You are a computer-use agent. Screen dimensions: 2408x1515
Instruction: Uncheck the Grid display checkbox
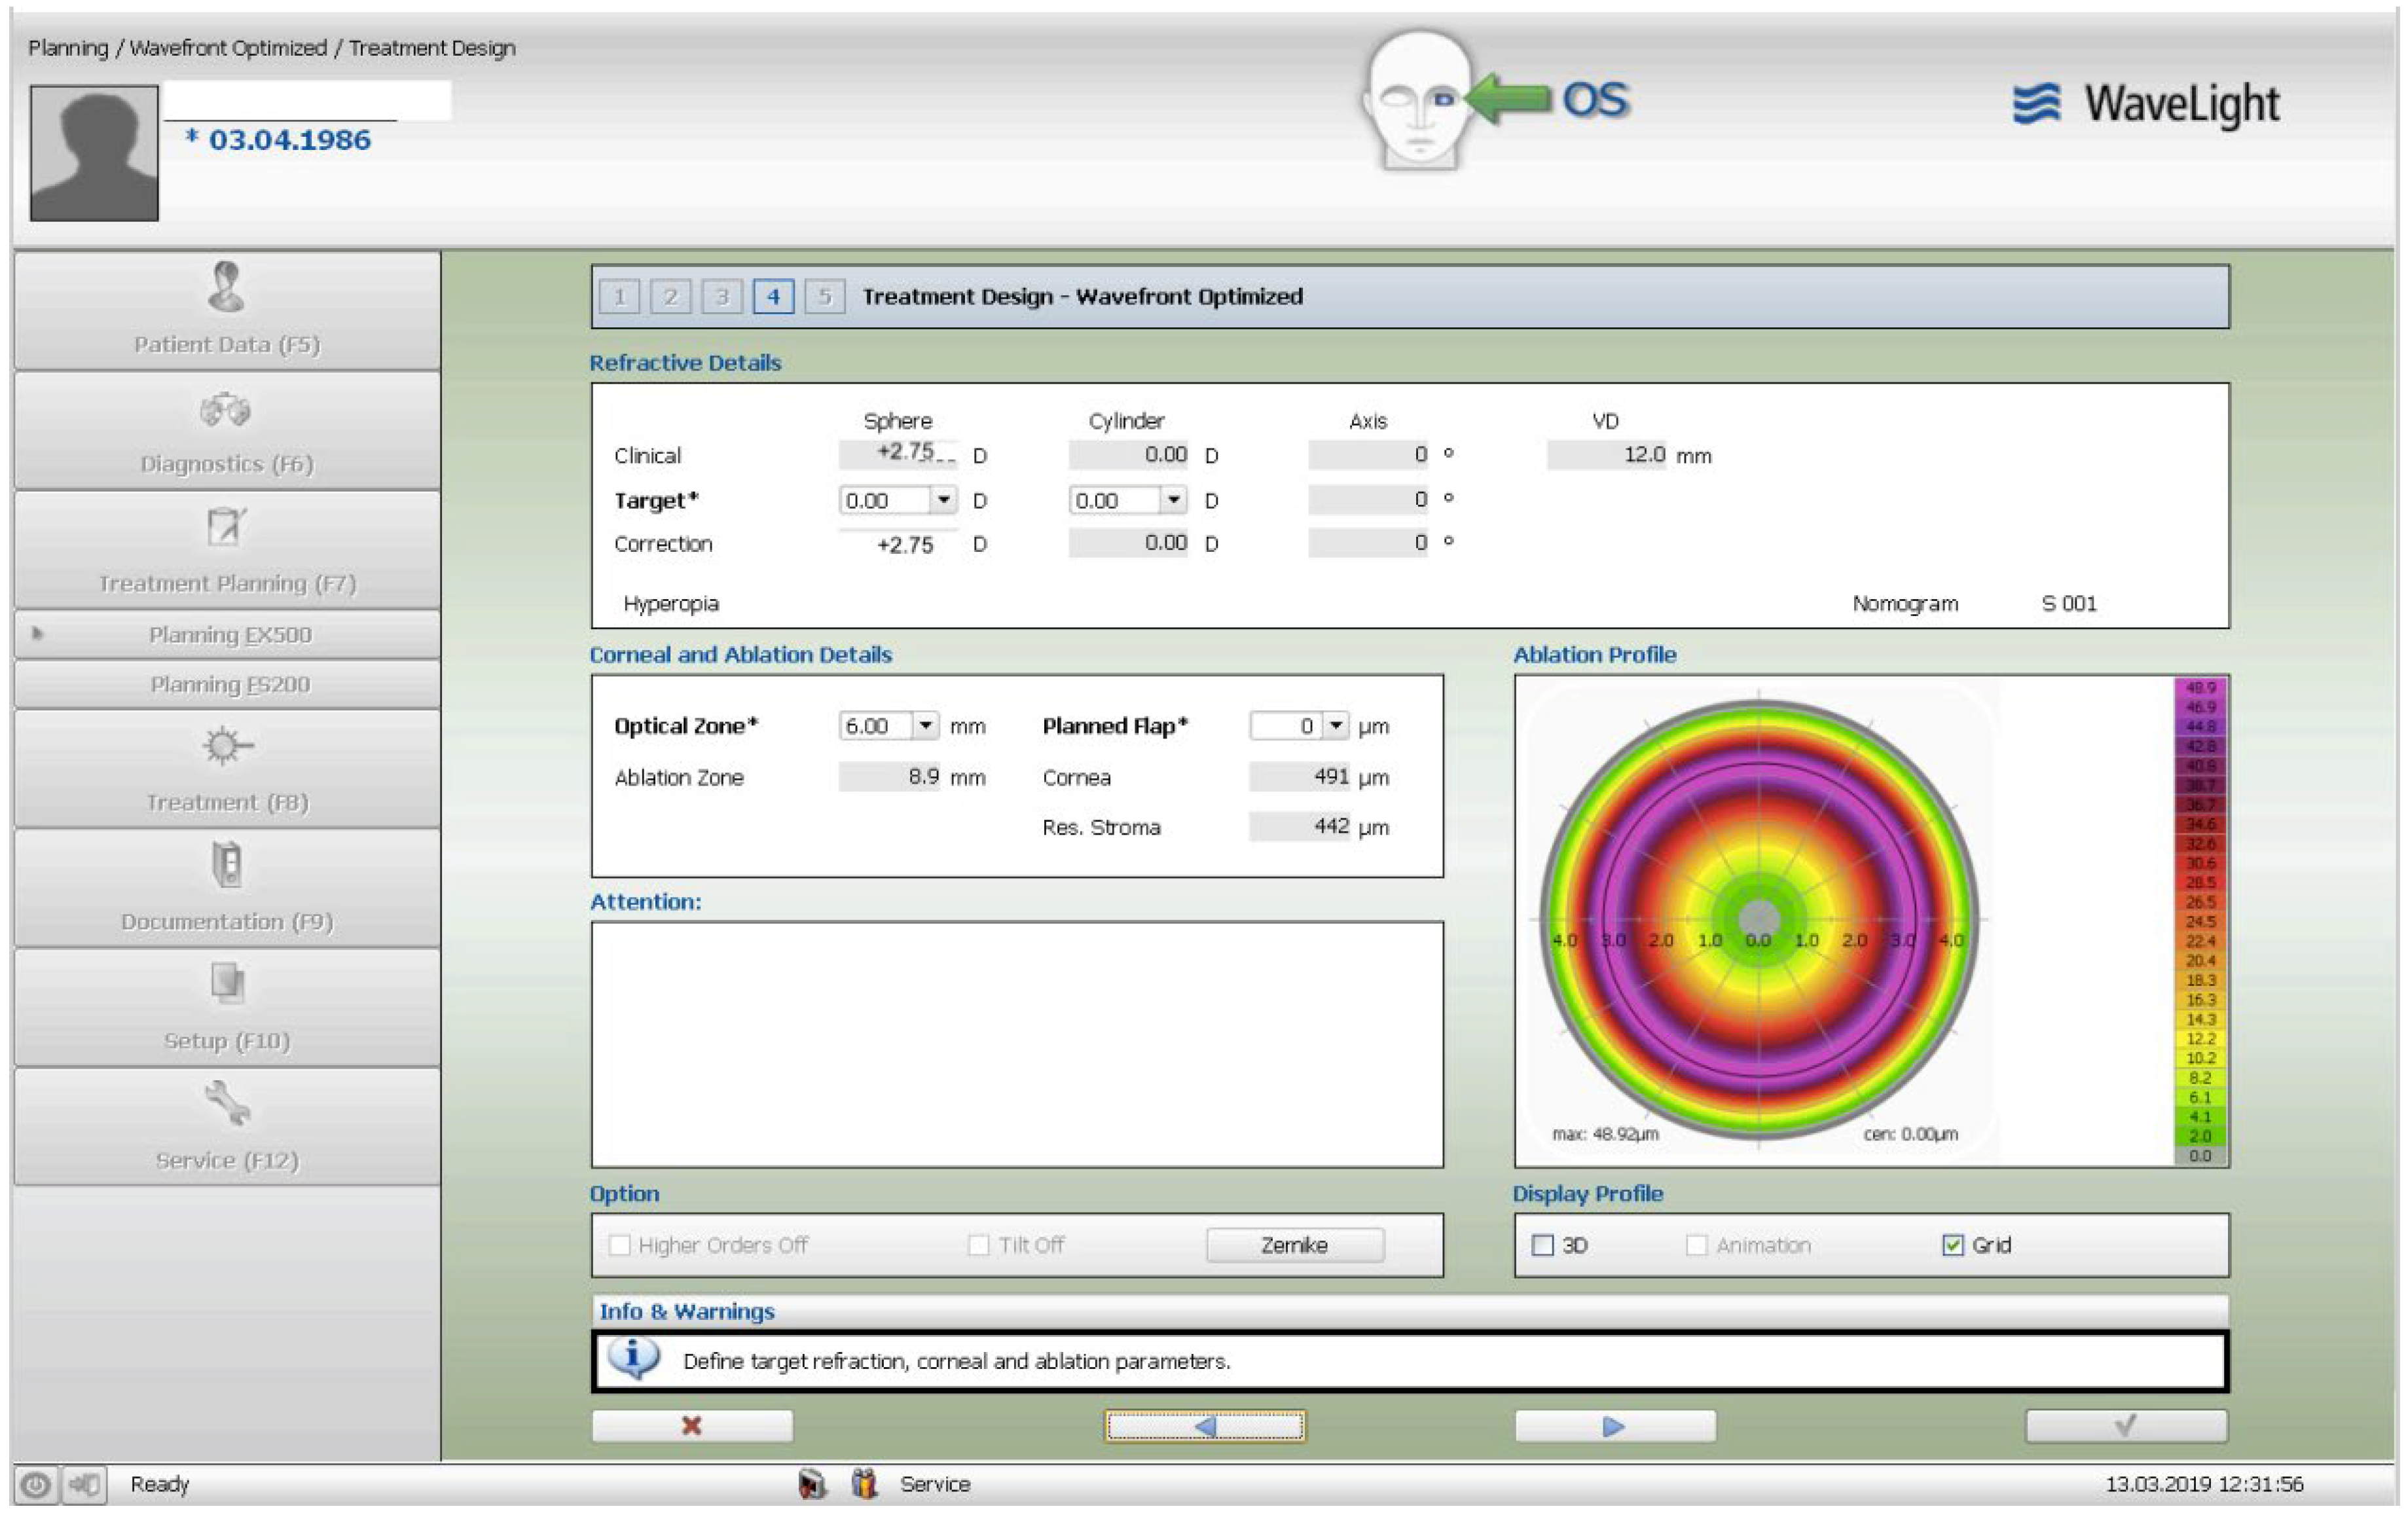coord(1952,1245)
